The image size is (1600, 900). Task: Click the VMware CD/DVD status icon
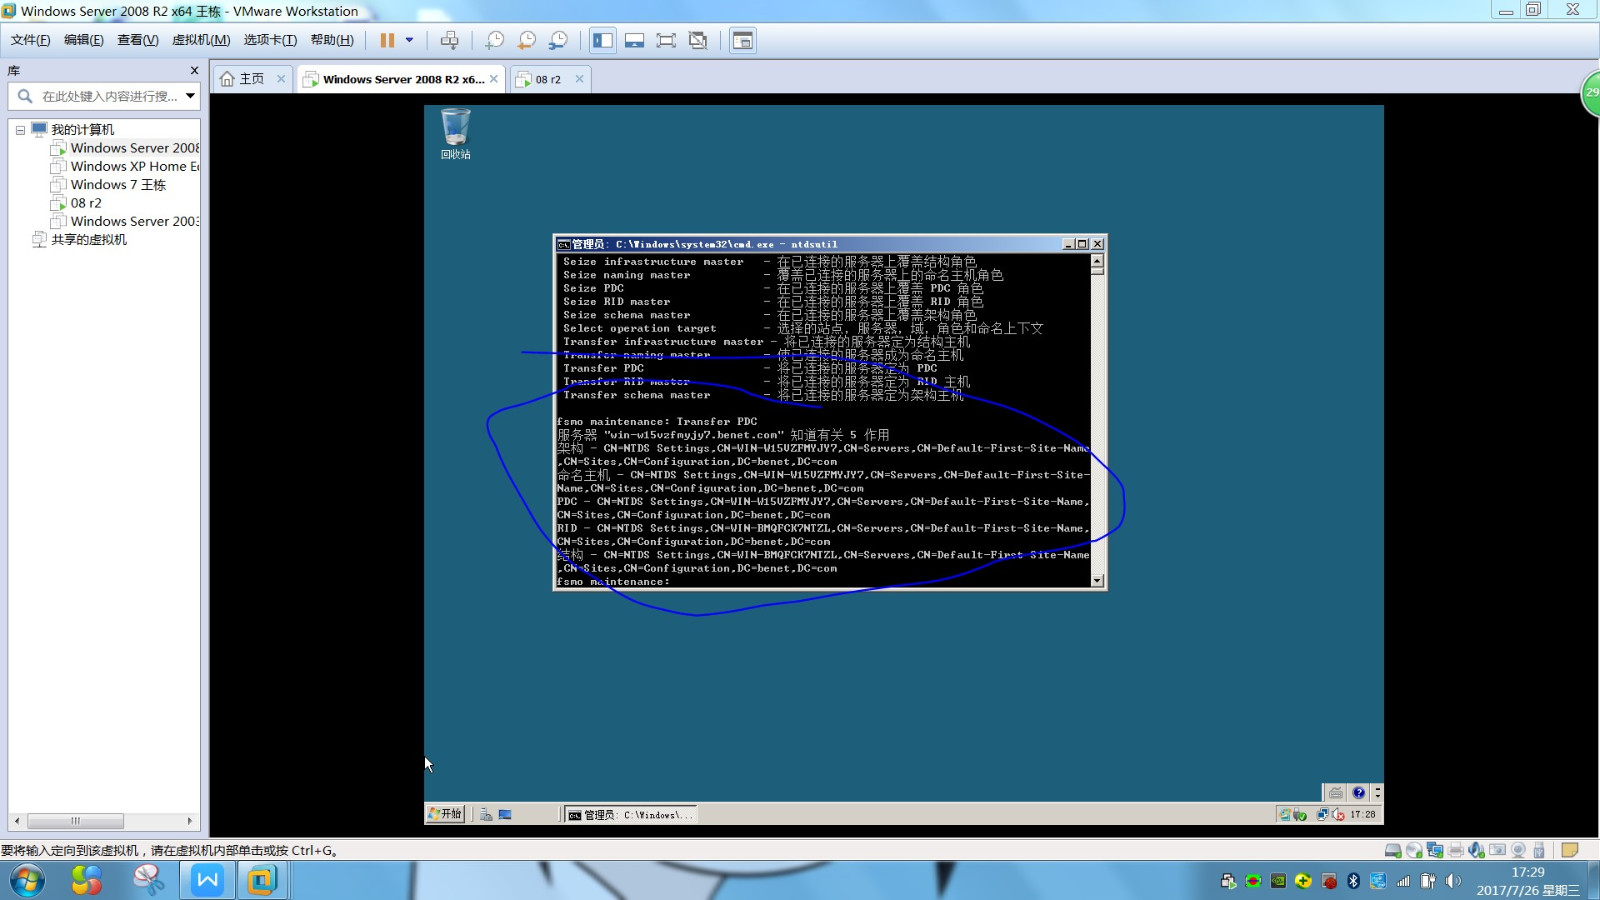(1414, 851)
